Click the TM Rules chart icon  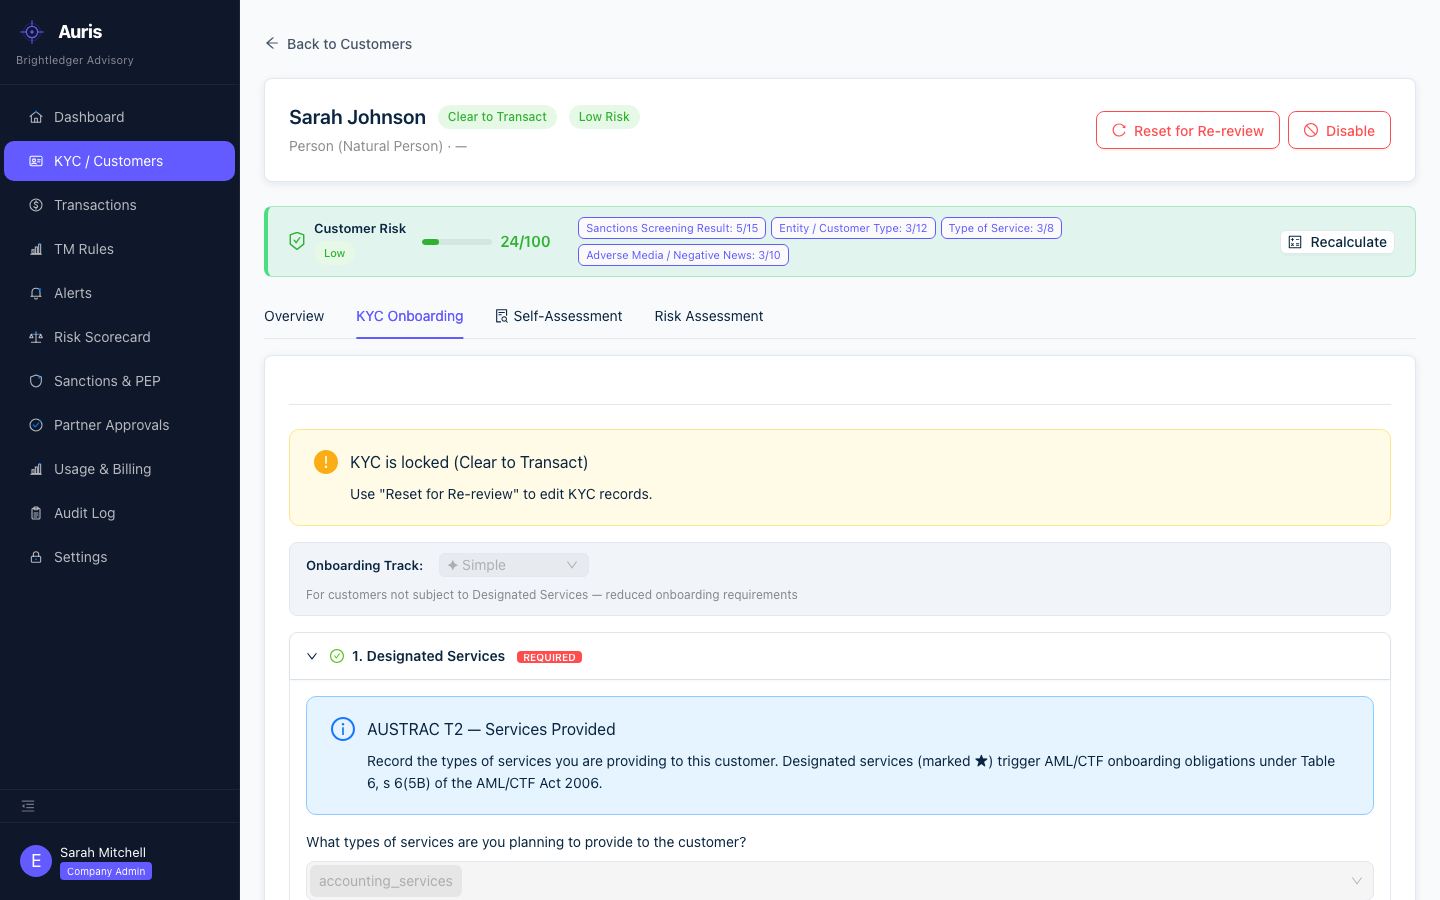click(x=36, y=249)
